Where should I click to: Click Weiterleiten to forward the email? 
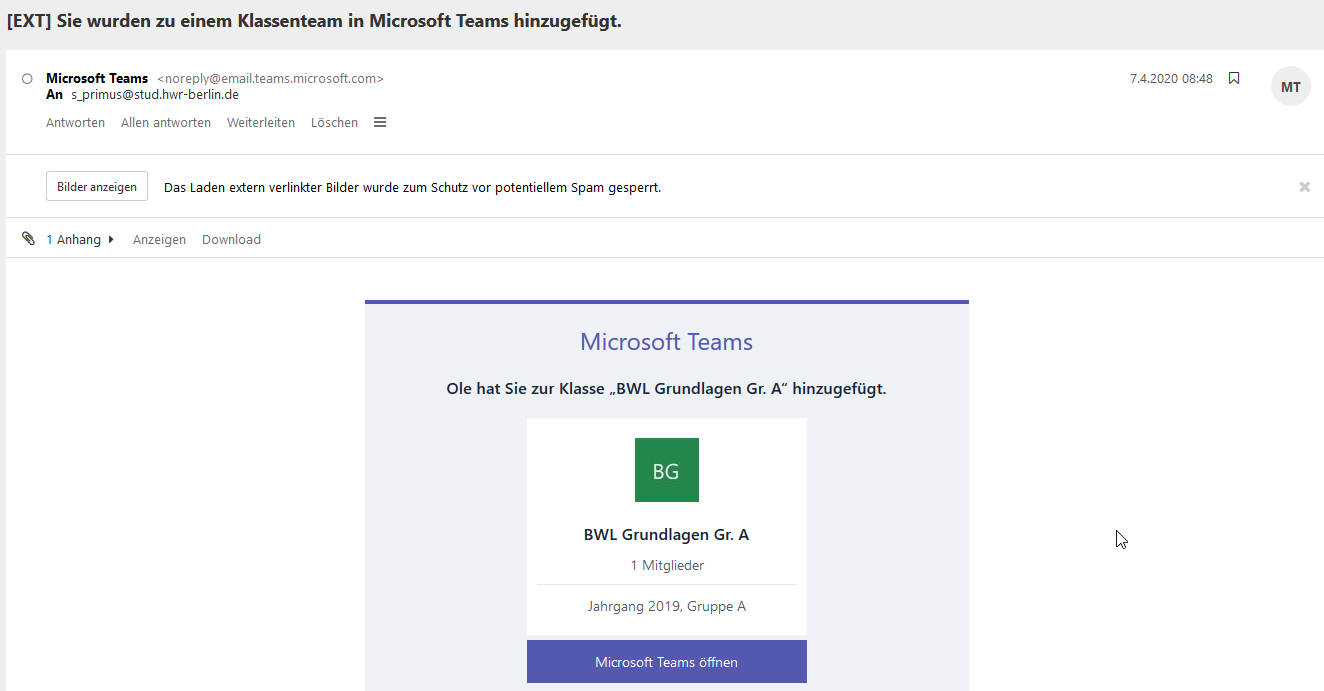[x=261, y=123]
